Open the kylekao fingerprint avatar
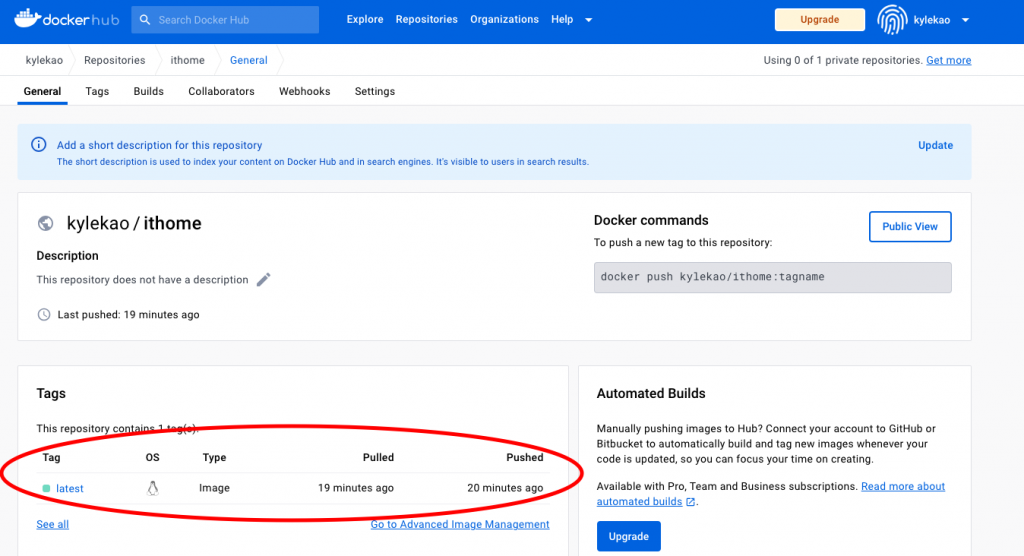This screenshot has height=556, width=1024. coord(891,20)
